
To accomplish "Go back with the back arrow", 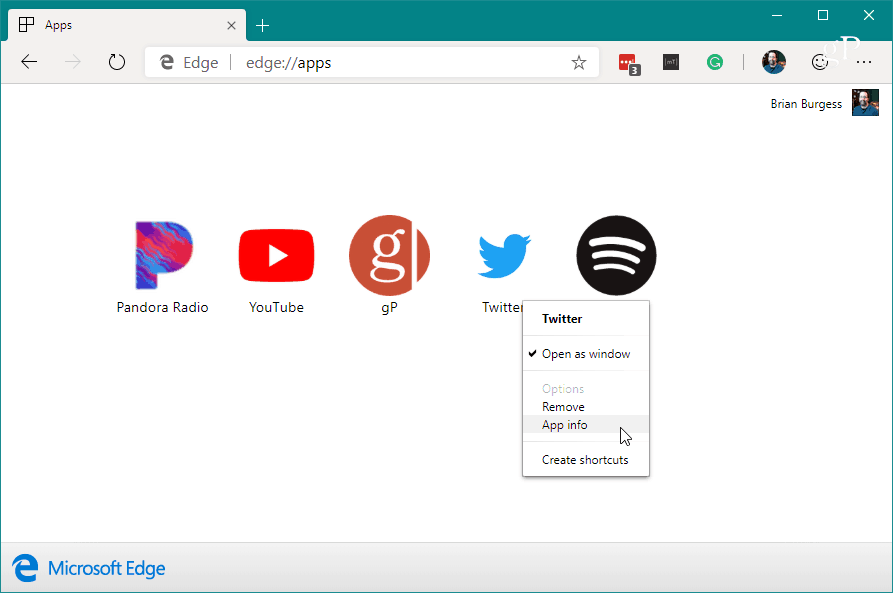I will [x=29, y=62].
